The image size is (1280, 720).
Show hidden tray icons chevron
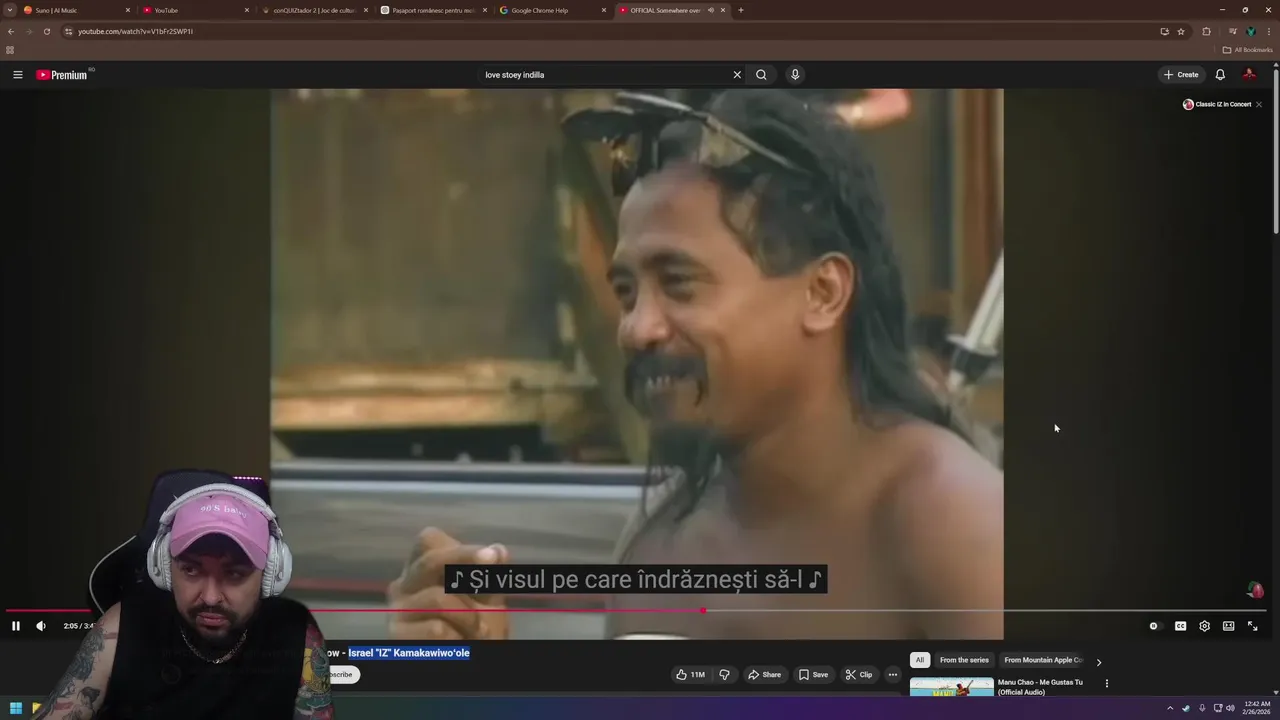pos(1170,708)
